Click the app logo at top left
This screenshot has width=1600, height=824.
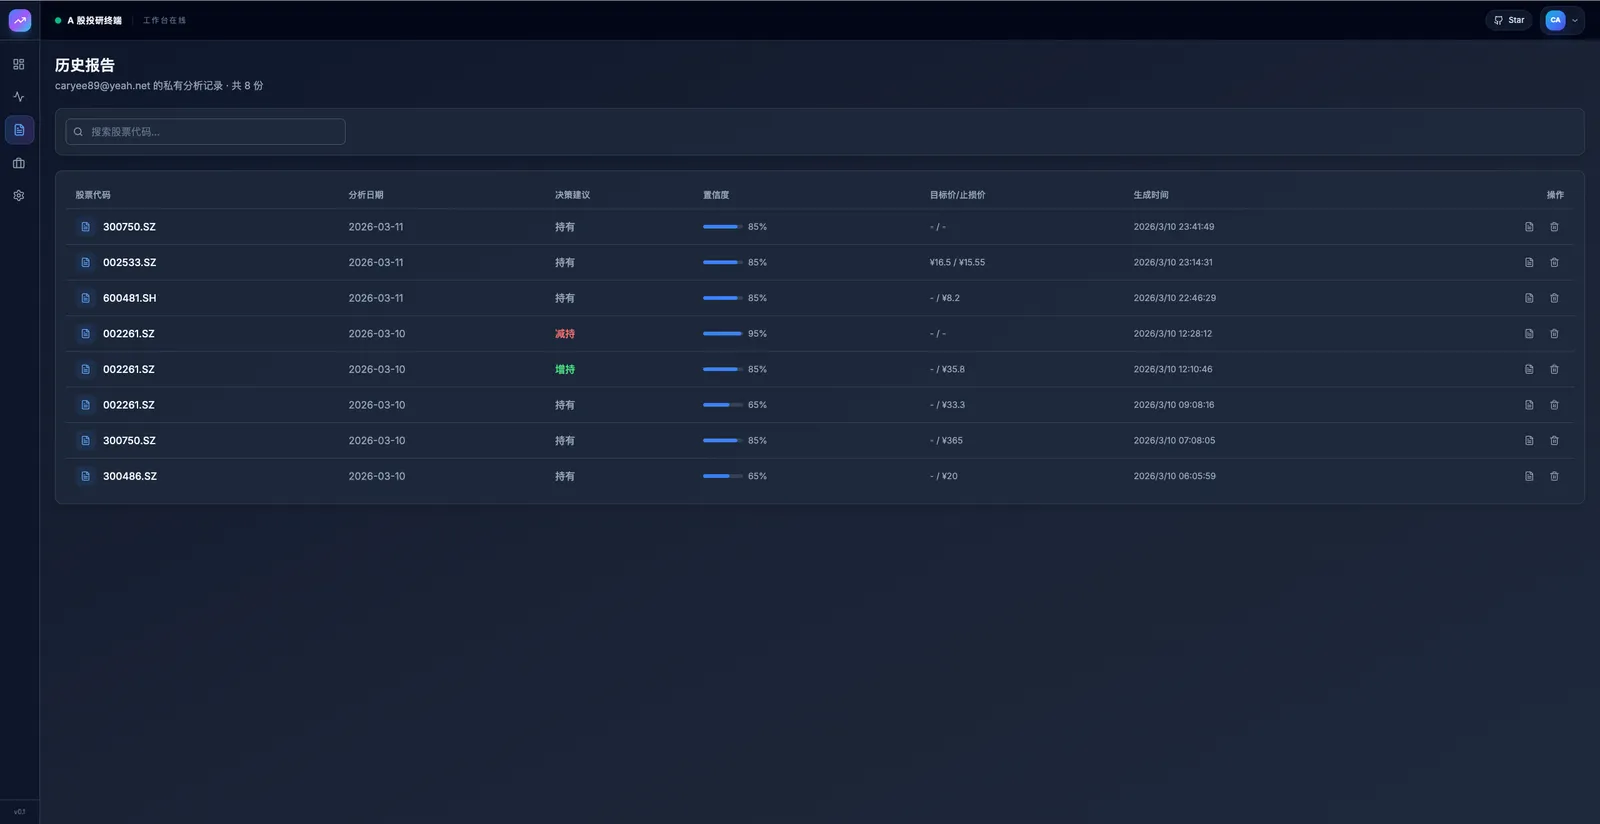(x=20, y=20)
